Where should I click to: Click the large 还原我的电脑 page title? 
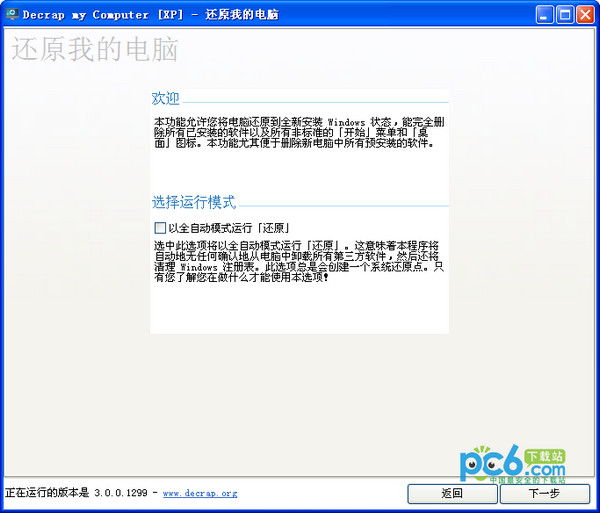[80, 51]
